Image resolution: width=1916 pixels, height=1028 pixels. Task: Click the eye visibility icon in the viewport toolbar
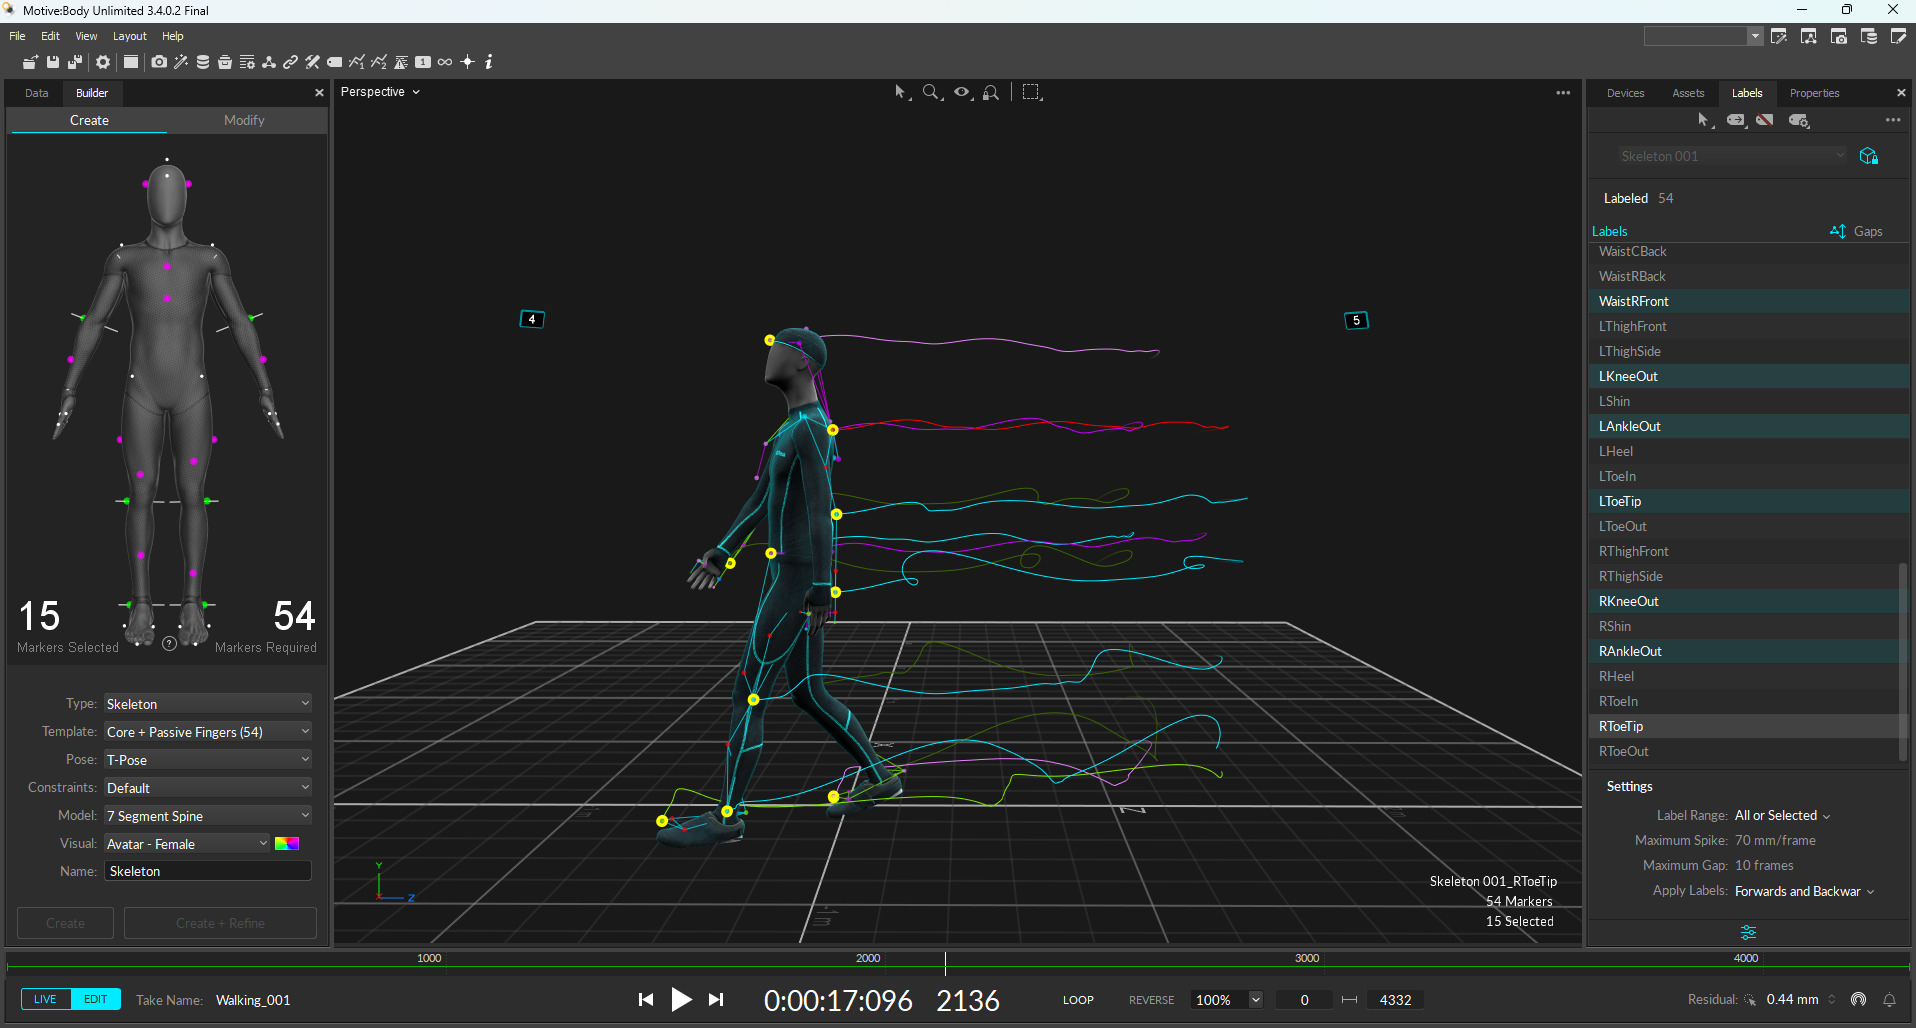(x=962, y=92)
